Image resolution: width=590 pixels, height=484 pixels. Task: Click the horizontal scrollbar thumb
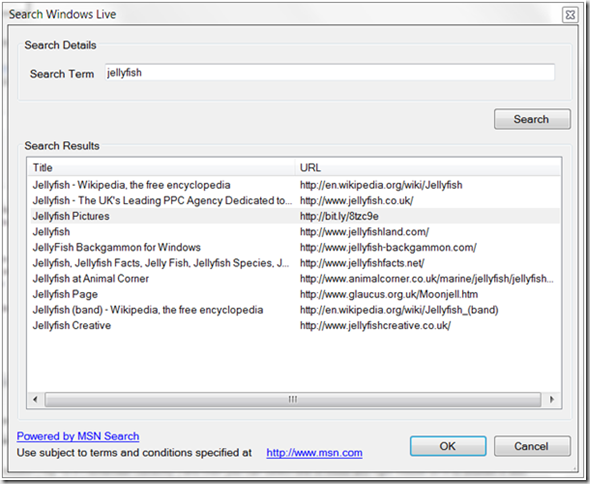[x=293, y=399]
